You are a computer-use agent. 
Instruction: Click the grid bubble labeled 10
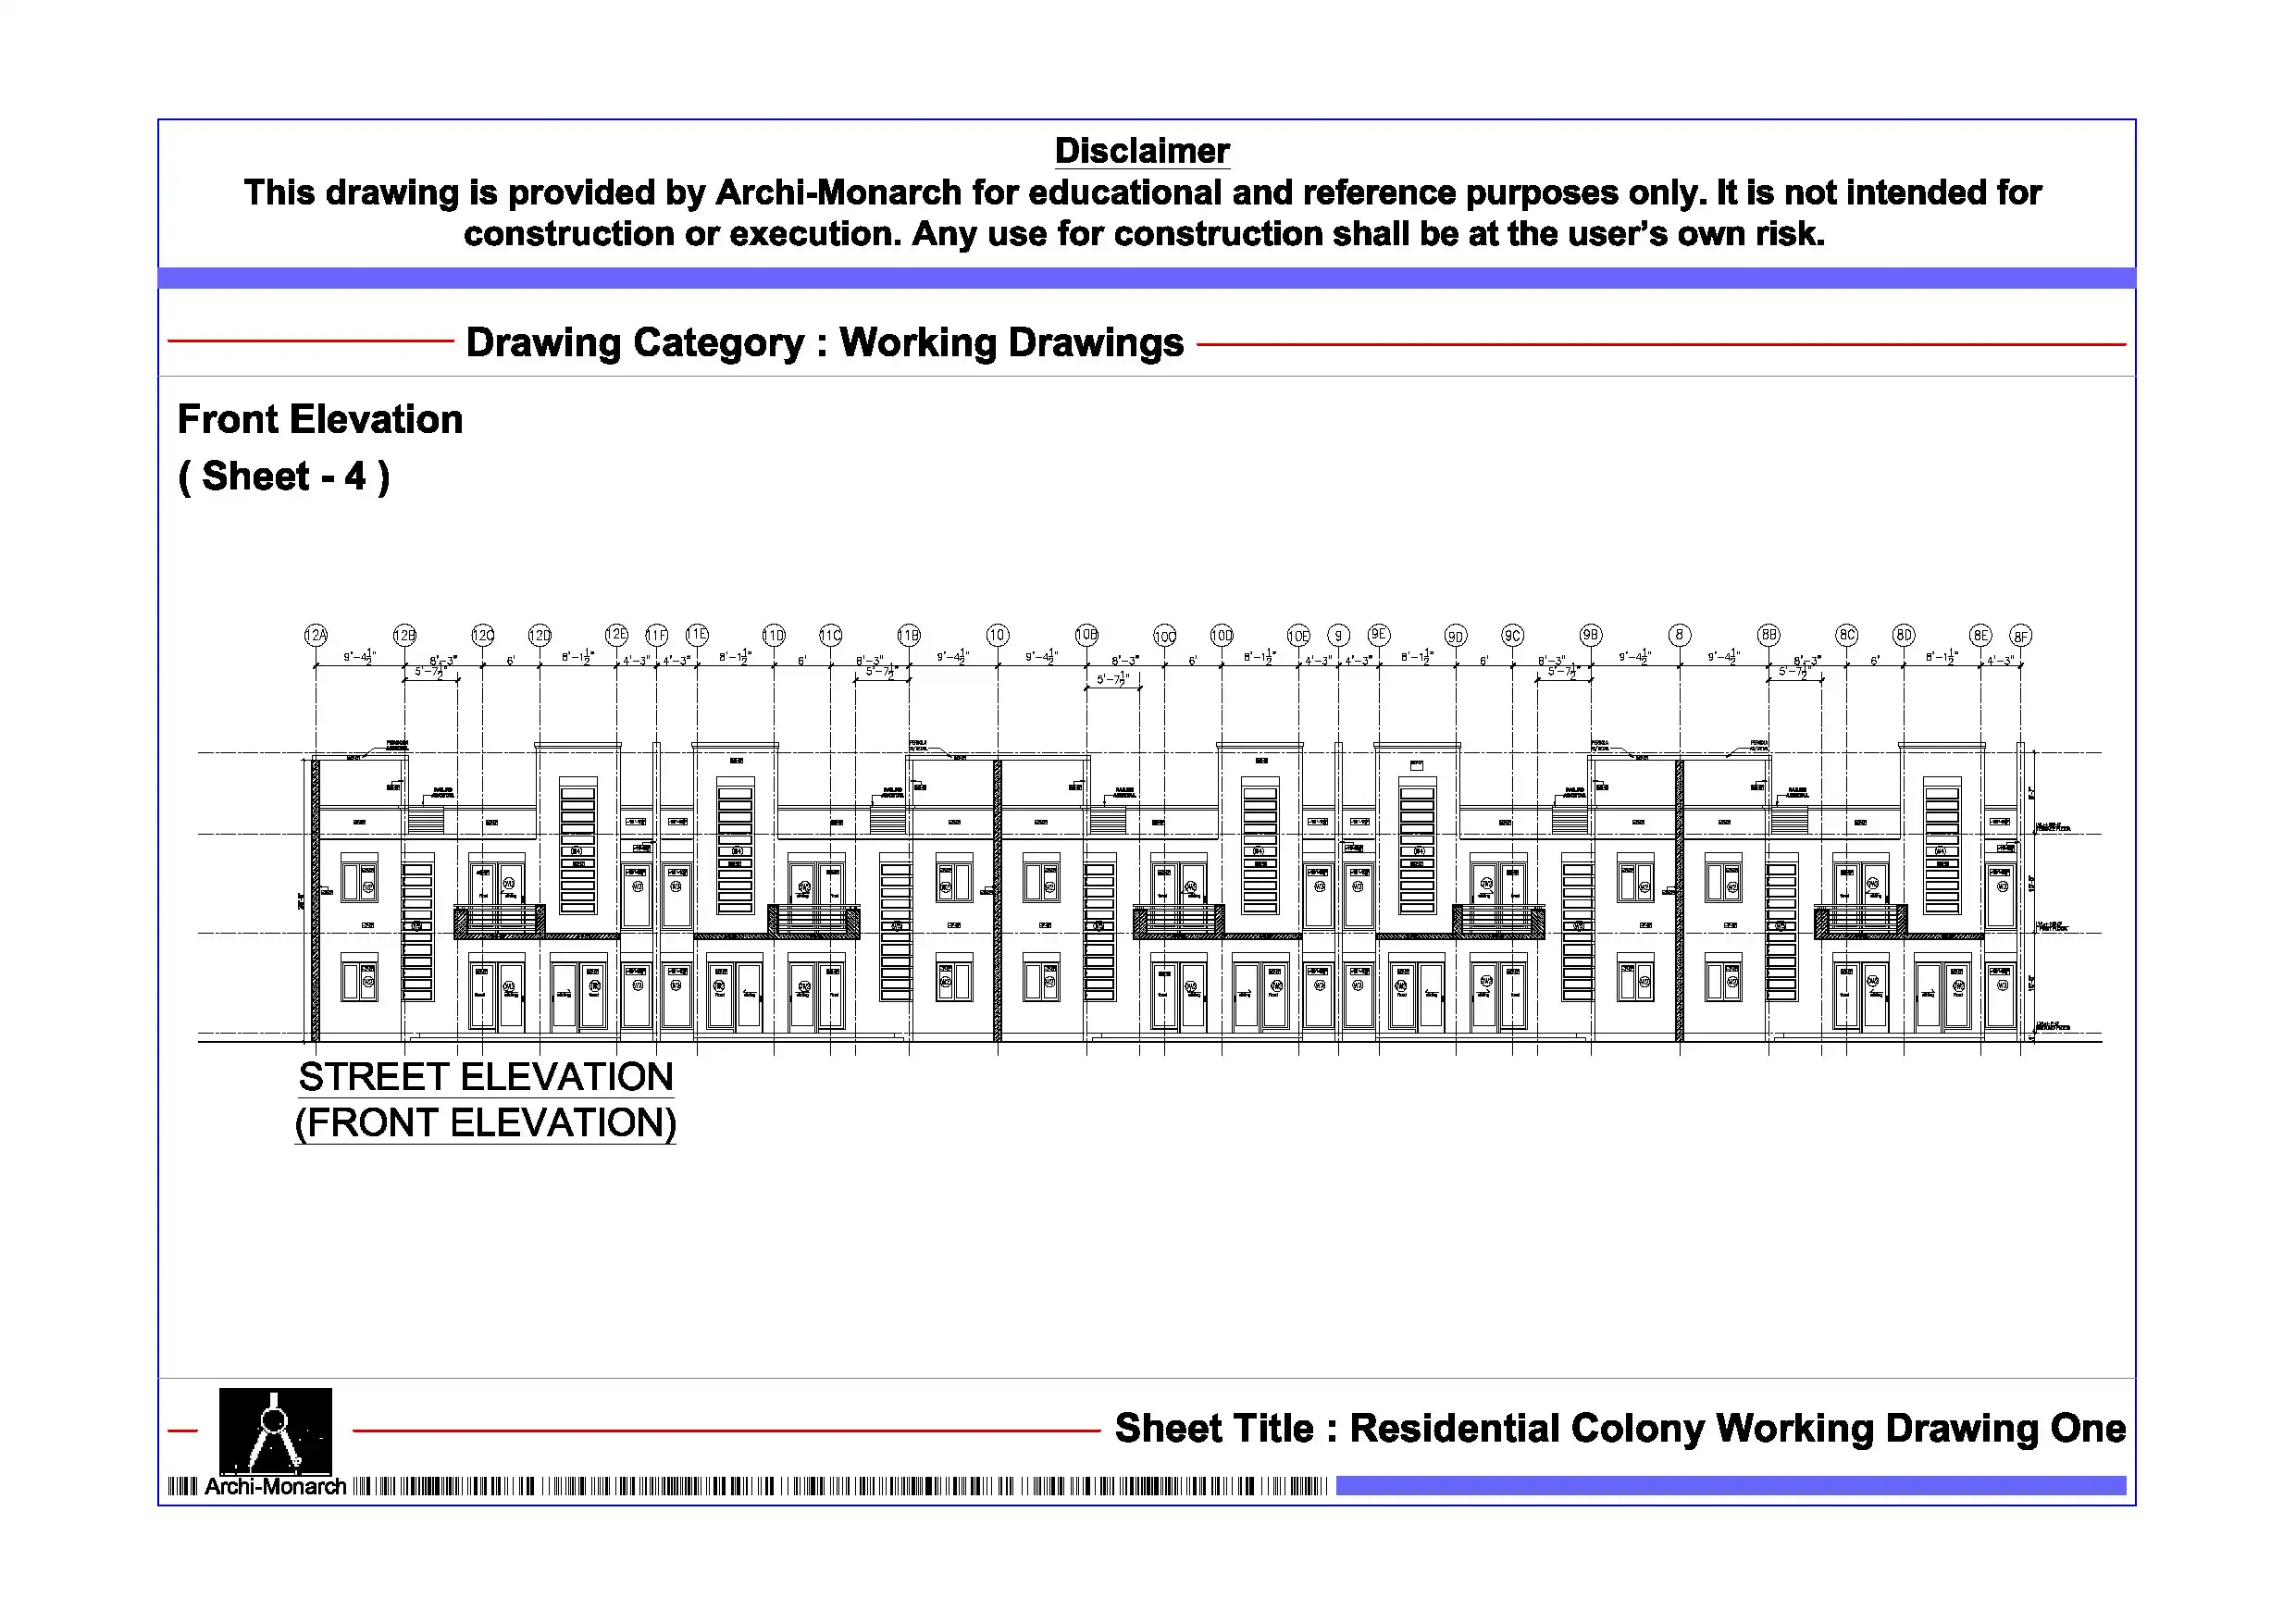[997, 635]
